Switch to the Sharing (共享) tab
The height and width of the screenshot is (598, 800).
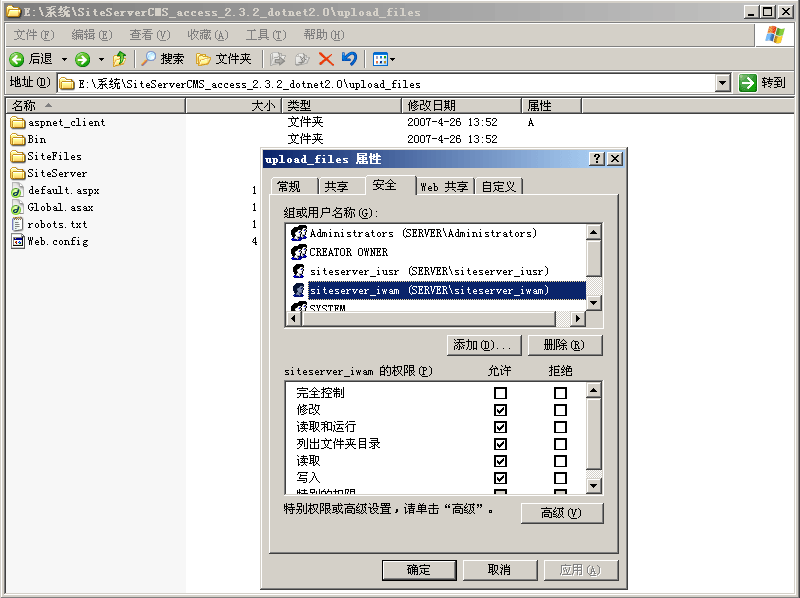click(x=342, y=186)
